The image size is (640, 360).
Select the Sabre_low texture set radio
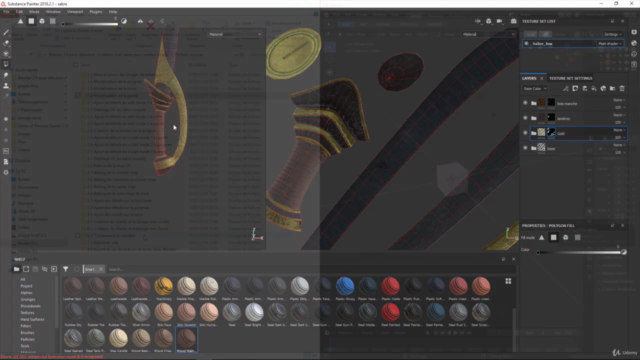tap(527, 43)
